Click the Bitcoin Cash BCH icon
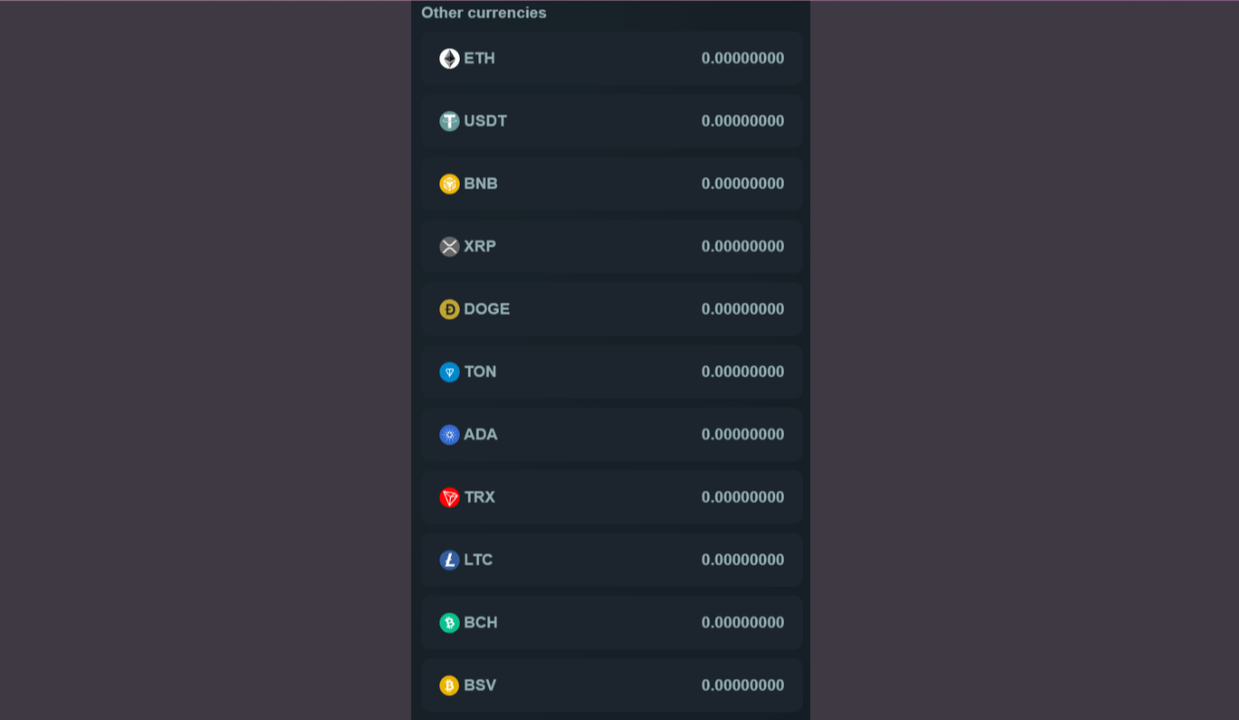 [449, 623]
